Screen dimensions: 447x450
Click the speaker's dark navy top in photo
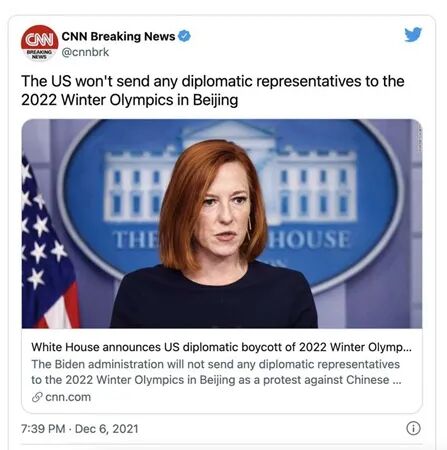pos(213,297)
